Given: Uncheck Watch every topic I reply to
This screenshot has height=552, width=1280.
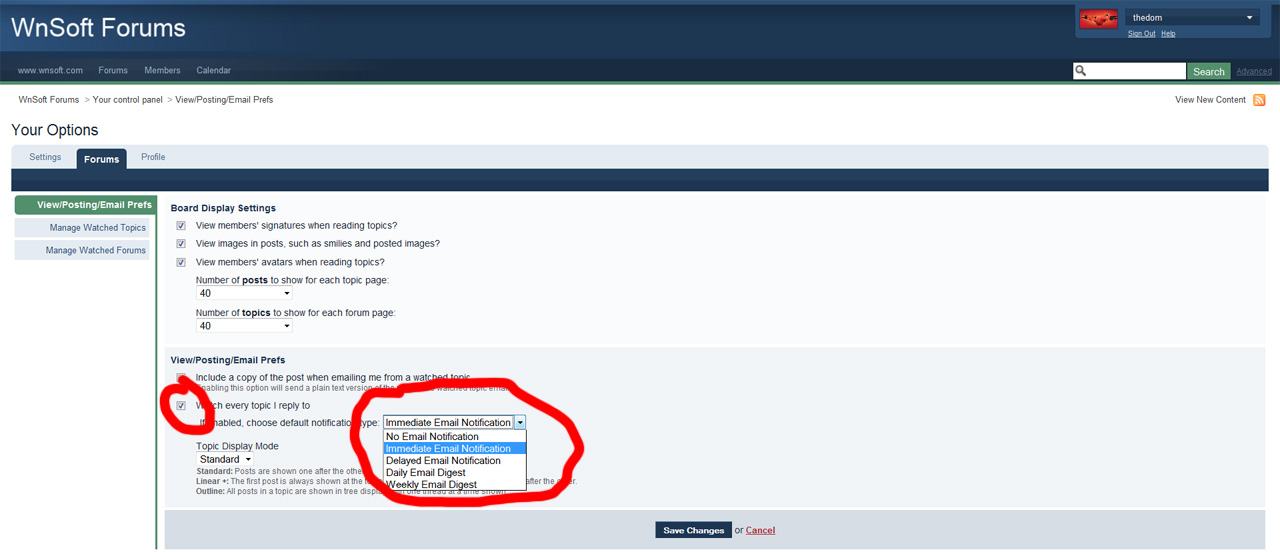Looking at the screenshot, I should tap(181, 406).
